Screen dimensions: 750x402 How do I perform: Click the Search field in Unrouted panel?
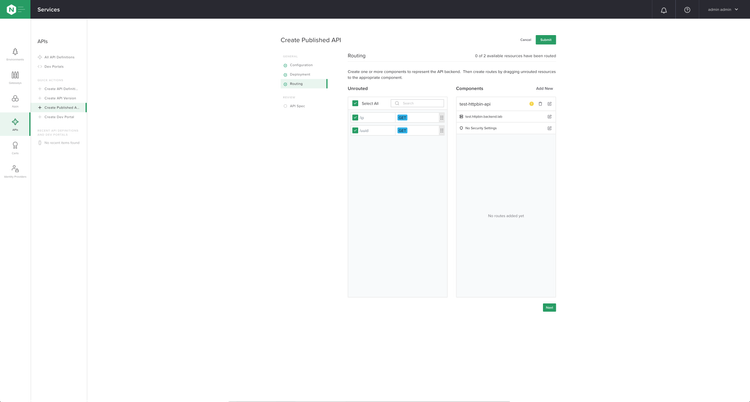pos(420,103)
